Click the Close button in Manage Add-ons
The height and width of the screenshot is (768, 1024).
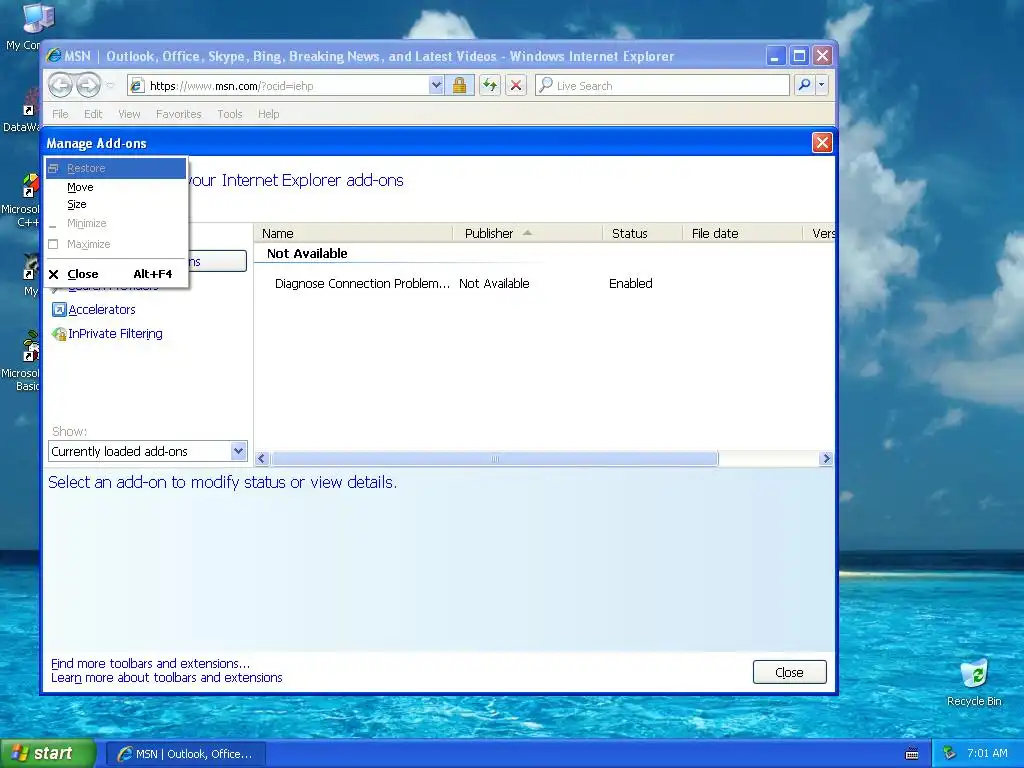click(x=790, y=672)
